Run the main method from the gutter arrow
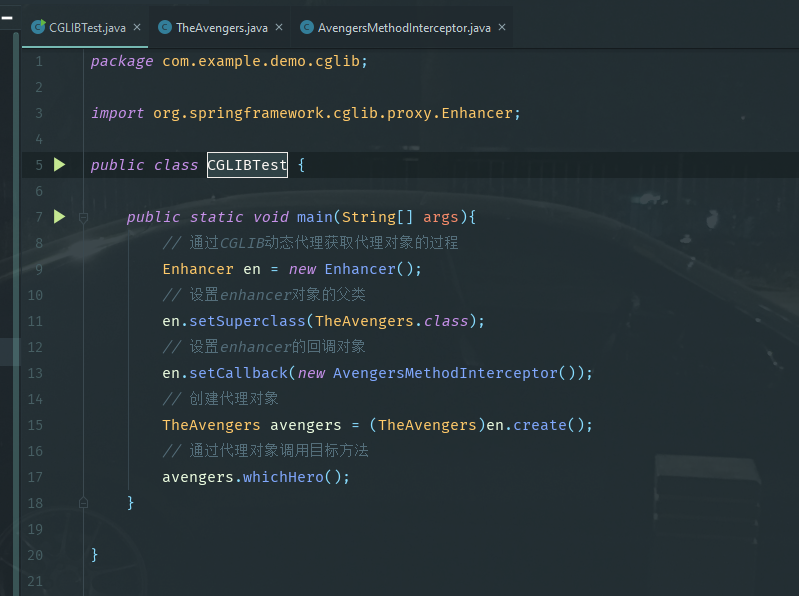The width and height of the screenshot is (799, 596). point(60,216)
